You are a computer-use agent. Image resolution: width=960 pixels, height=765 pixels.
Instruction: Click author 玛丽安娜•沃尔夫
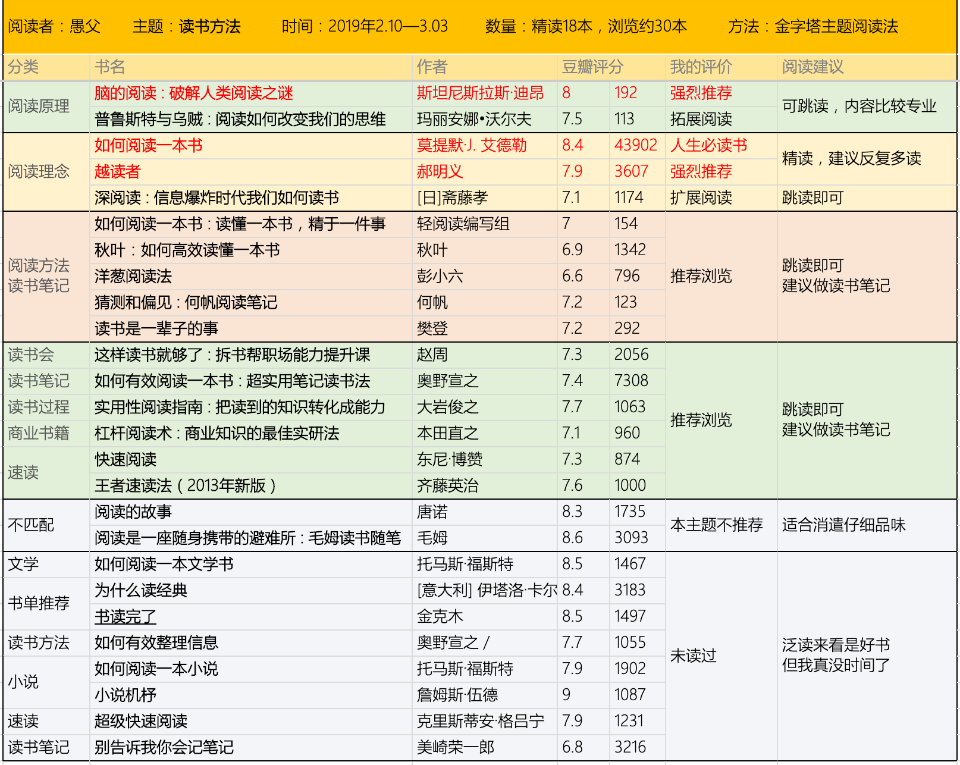tap(474, 119)
